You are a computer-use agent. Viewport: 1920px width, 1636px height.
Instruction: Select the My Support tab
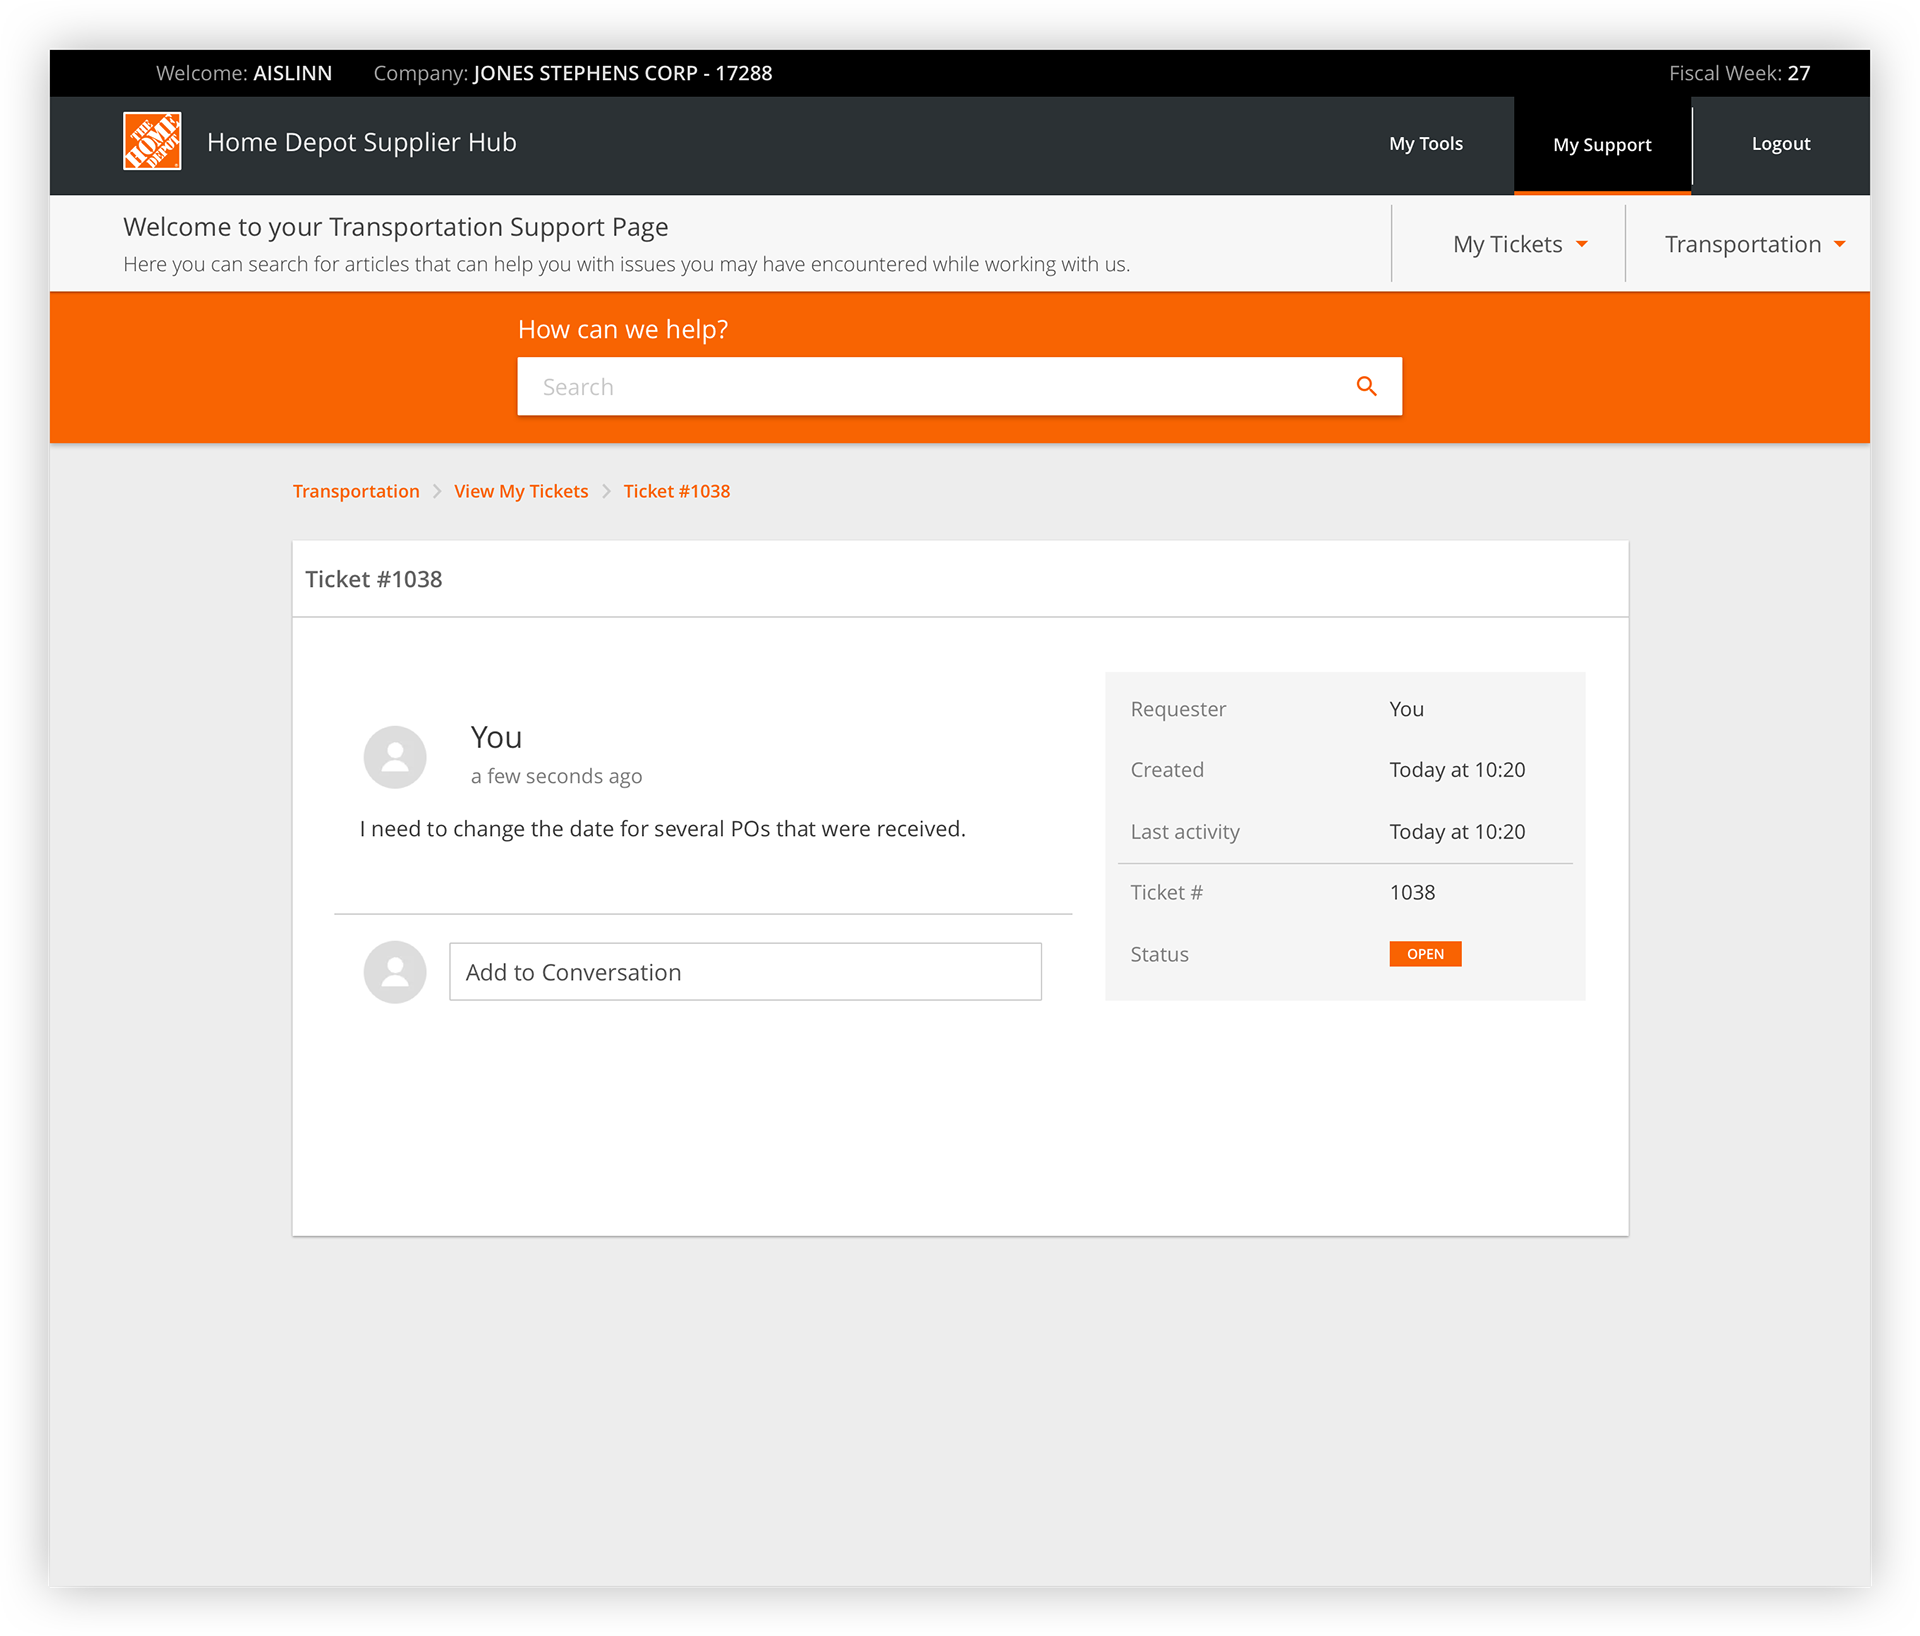pos(1602,145)
